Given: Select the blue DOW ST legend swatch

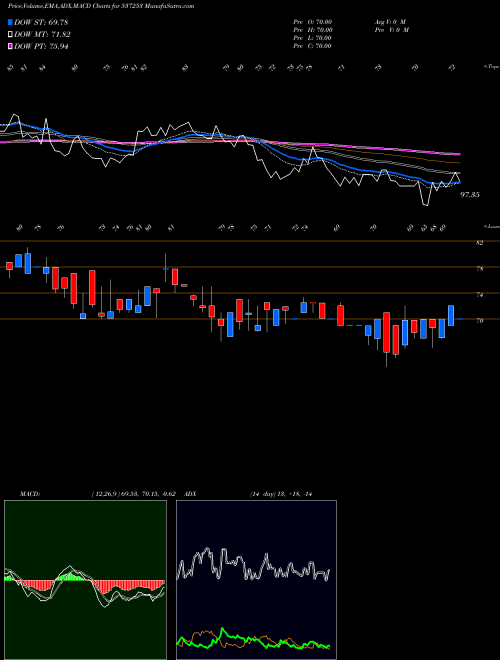Looking at the screenshot, I should click(x=11, y=22).
